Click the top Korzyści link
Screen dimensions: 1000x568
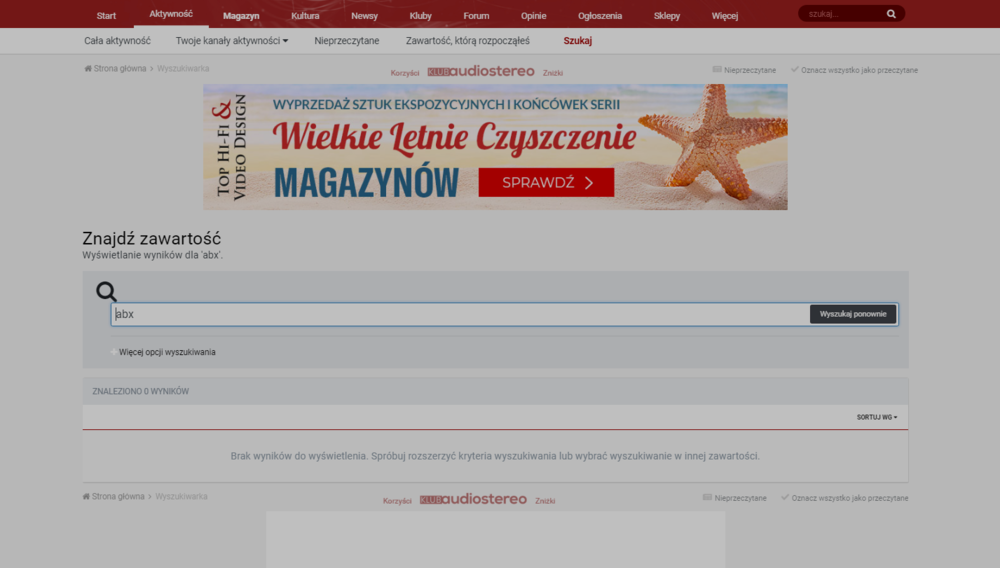pos(405,73)
